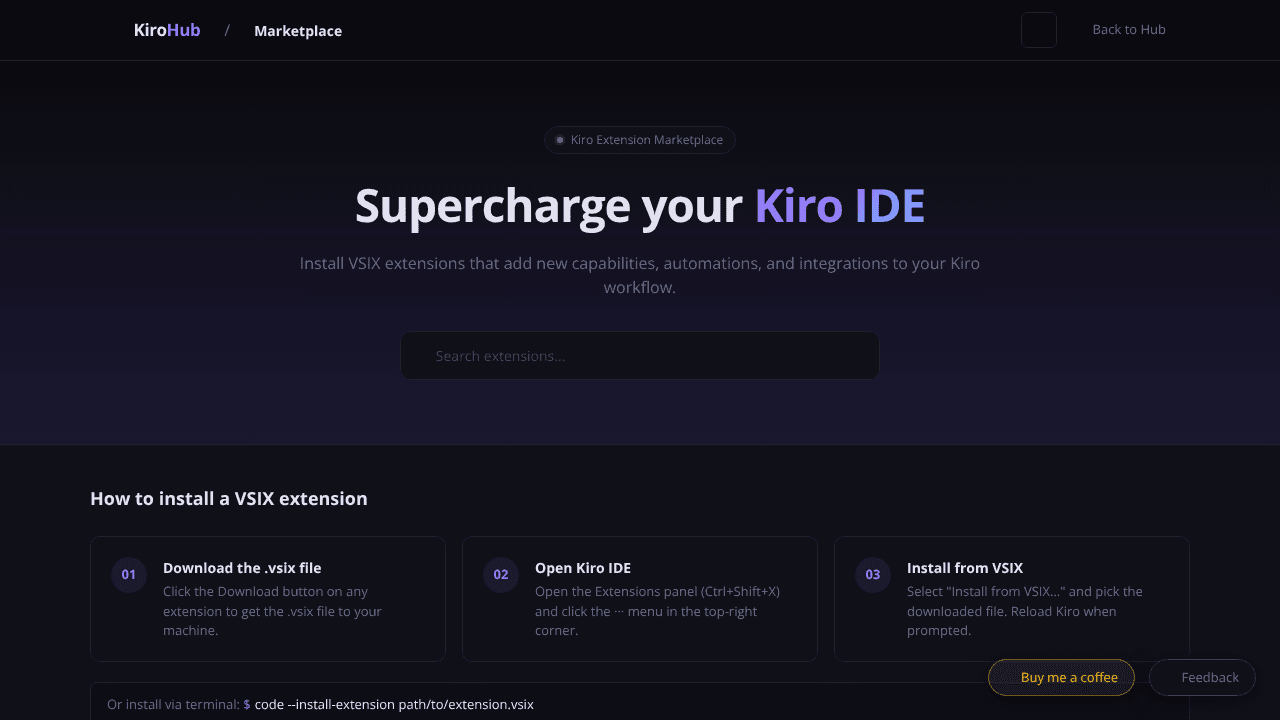Click the How to install a VSIX extension heading
Image resolution: width=1280 pixels, height=720 pixels.
coord(229,498)
